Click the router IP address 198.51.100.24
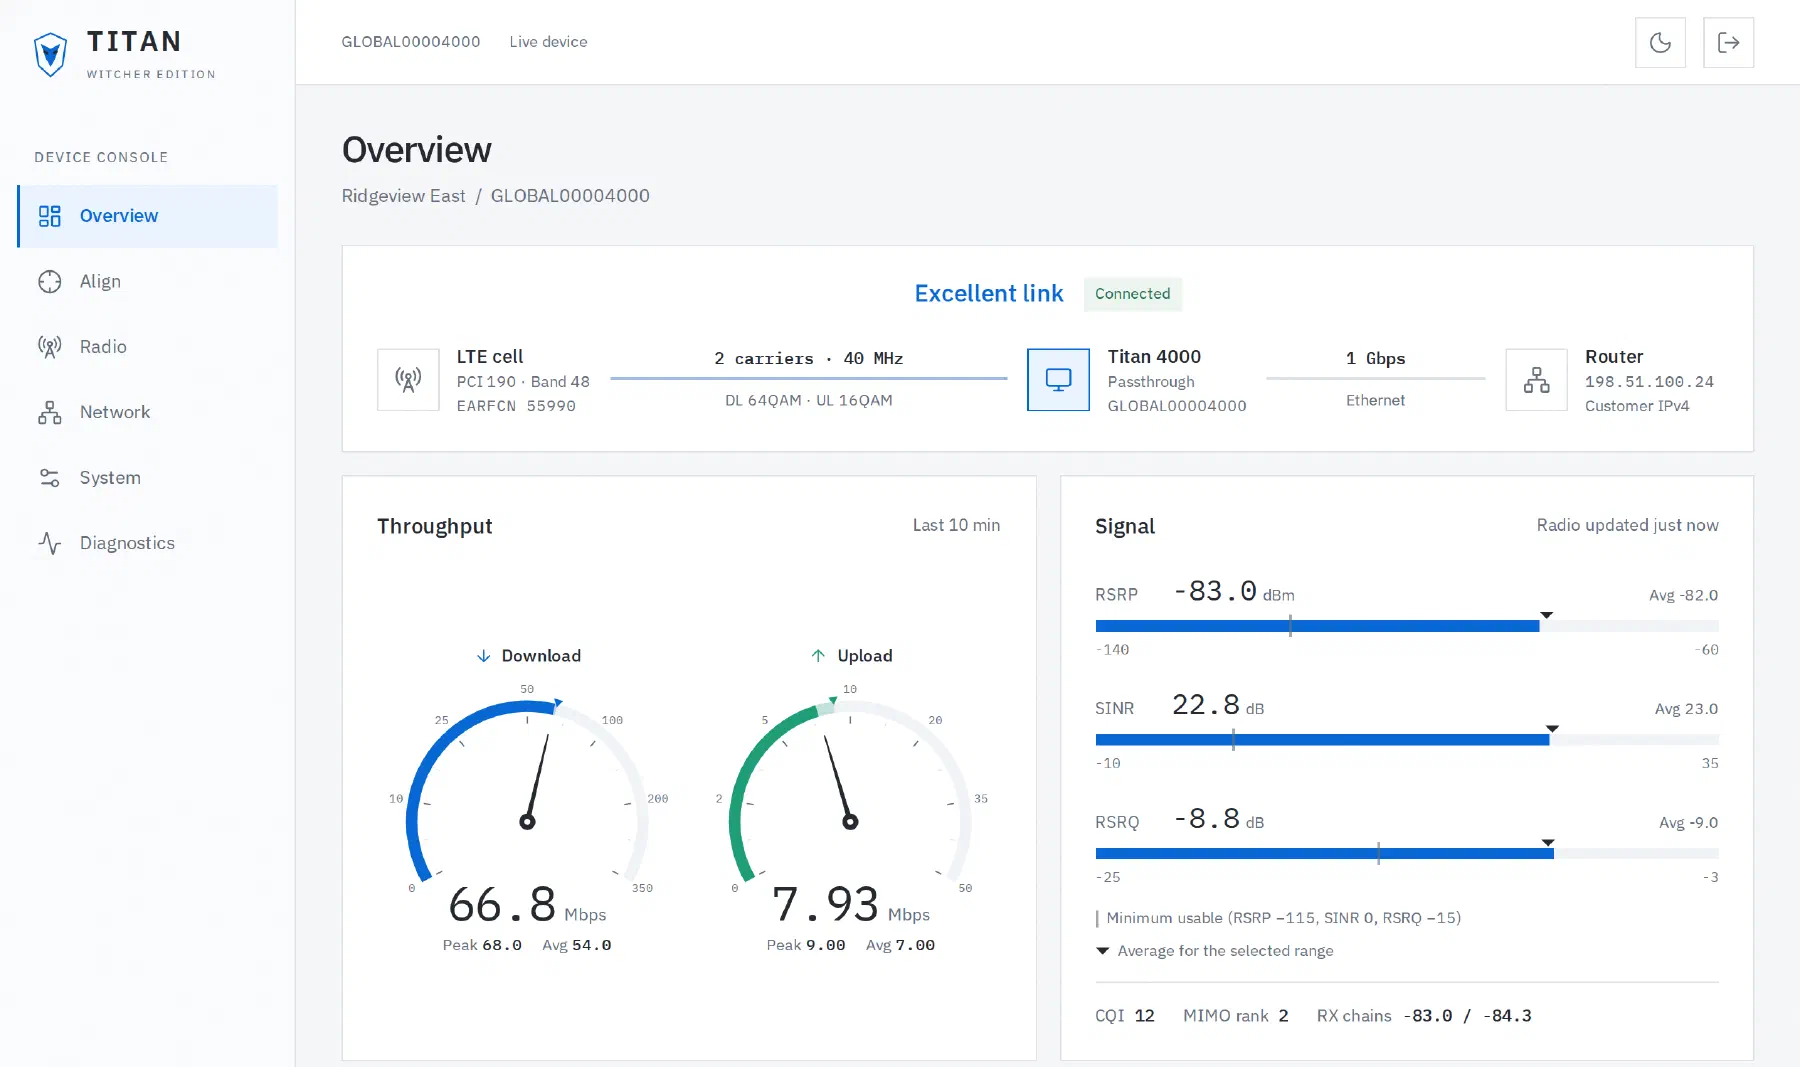Image resolution: width=1800 pixels, height=1067 pixels. pos(1650,382)
